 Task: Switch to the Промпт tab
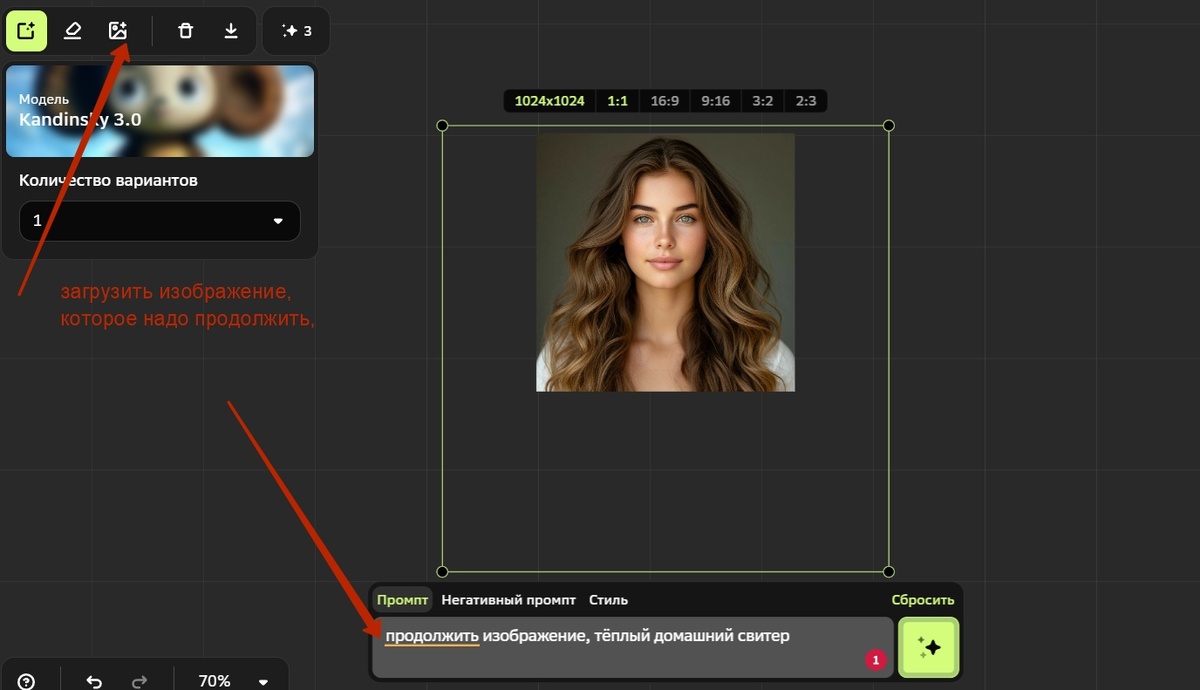(402, 600)
